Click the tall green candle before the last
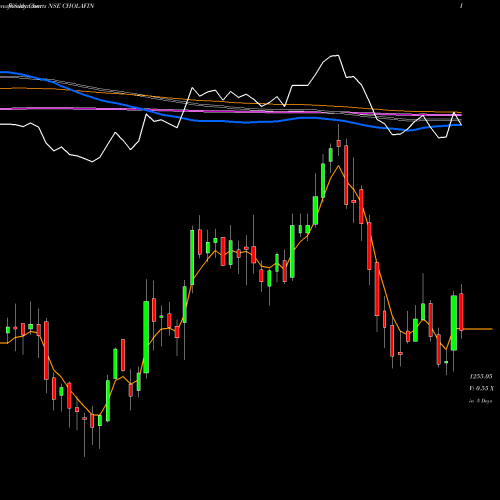The width and height of the screenshot is (500, 500). [454, 323]
